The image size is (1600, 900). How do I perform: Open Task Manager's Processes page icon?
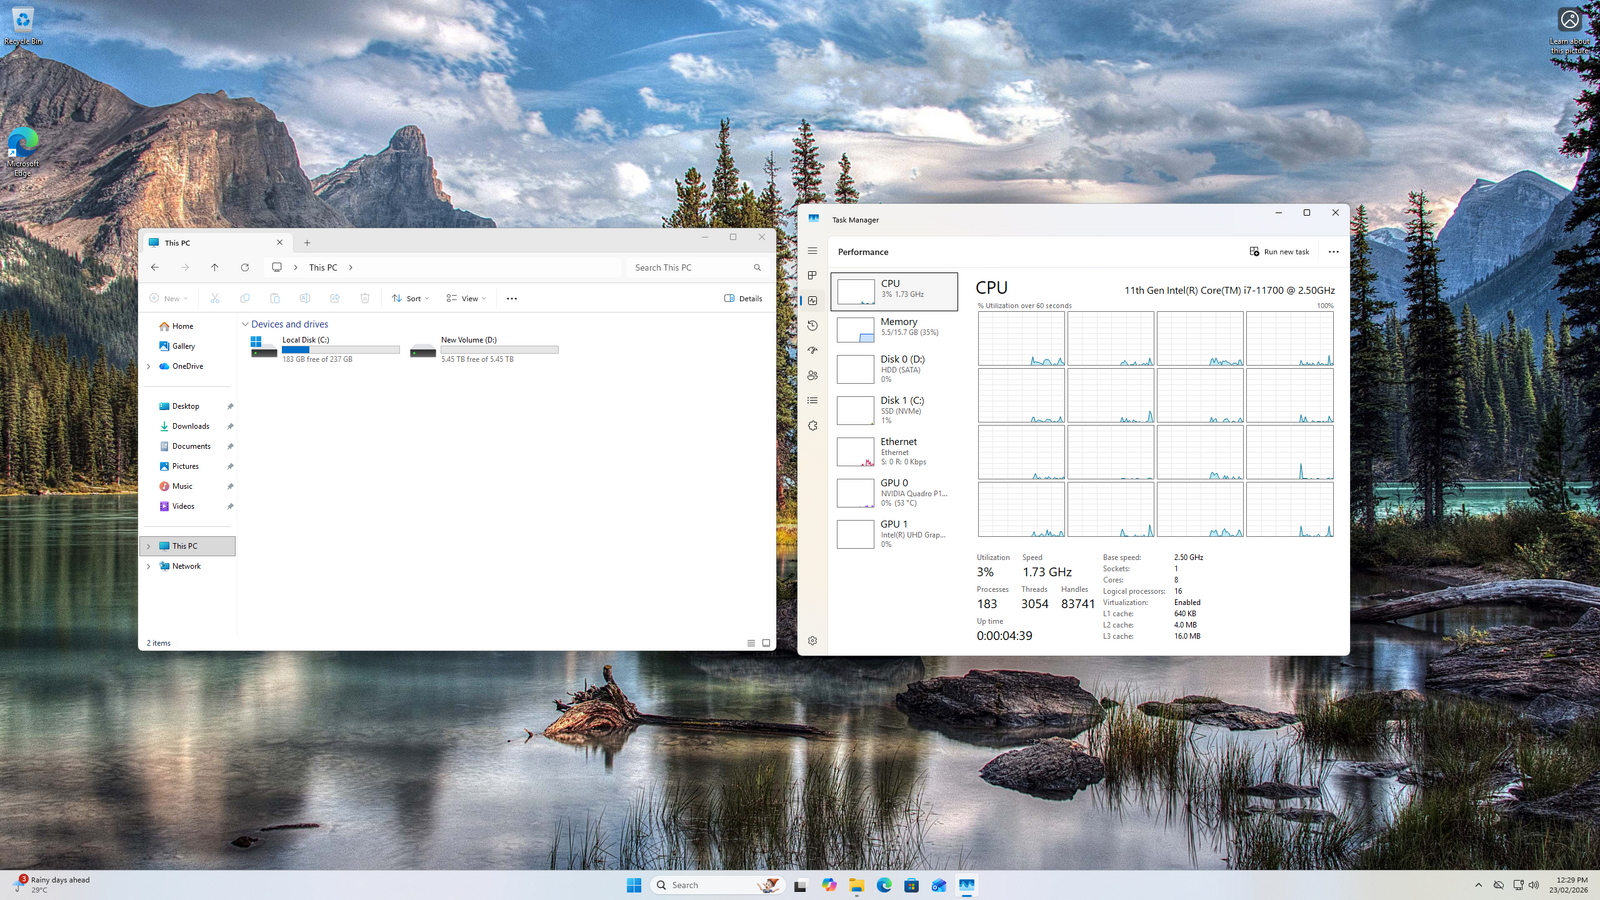point(812,275)
